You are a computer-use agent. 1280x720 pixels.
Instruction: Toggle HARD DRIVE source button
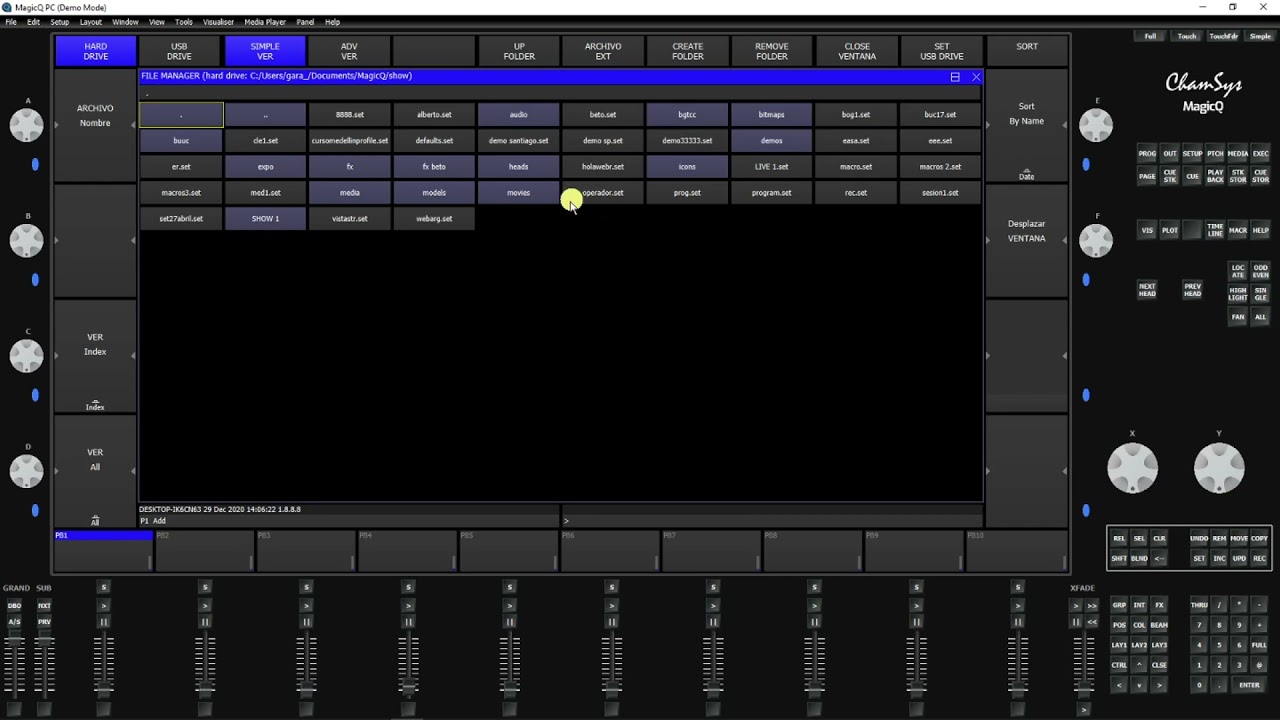[x=96, y=51]
